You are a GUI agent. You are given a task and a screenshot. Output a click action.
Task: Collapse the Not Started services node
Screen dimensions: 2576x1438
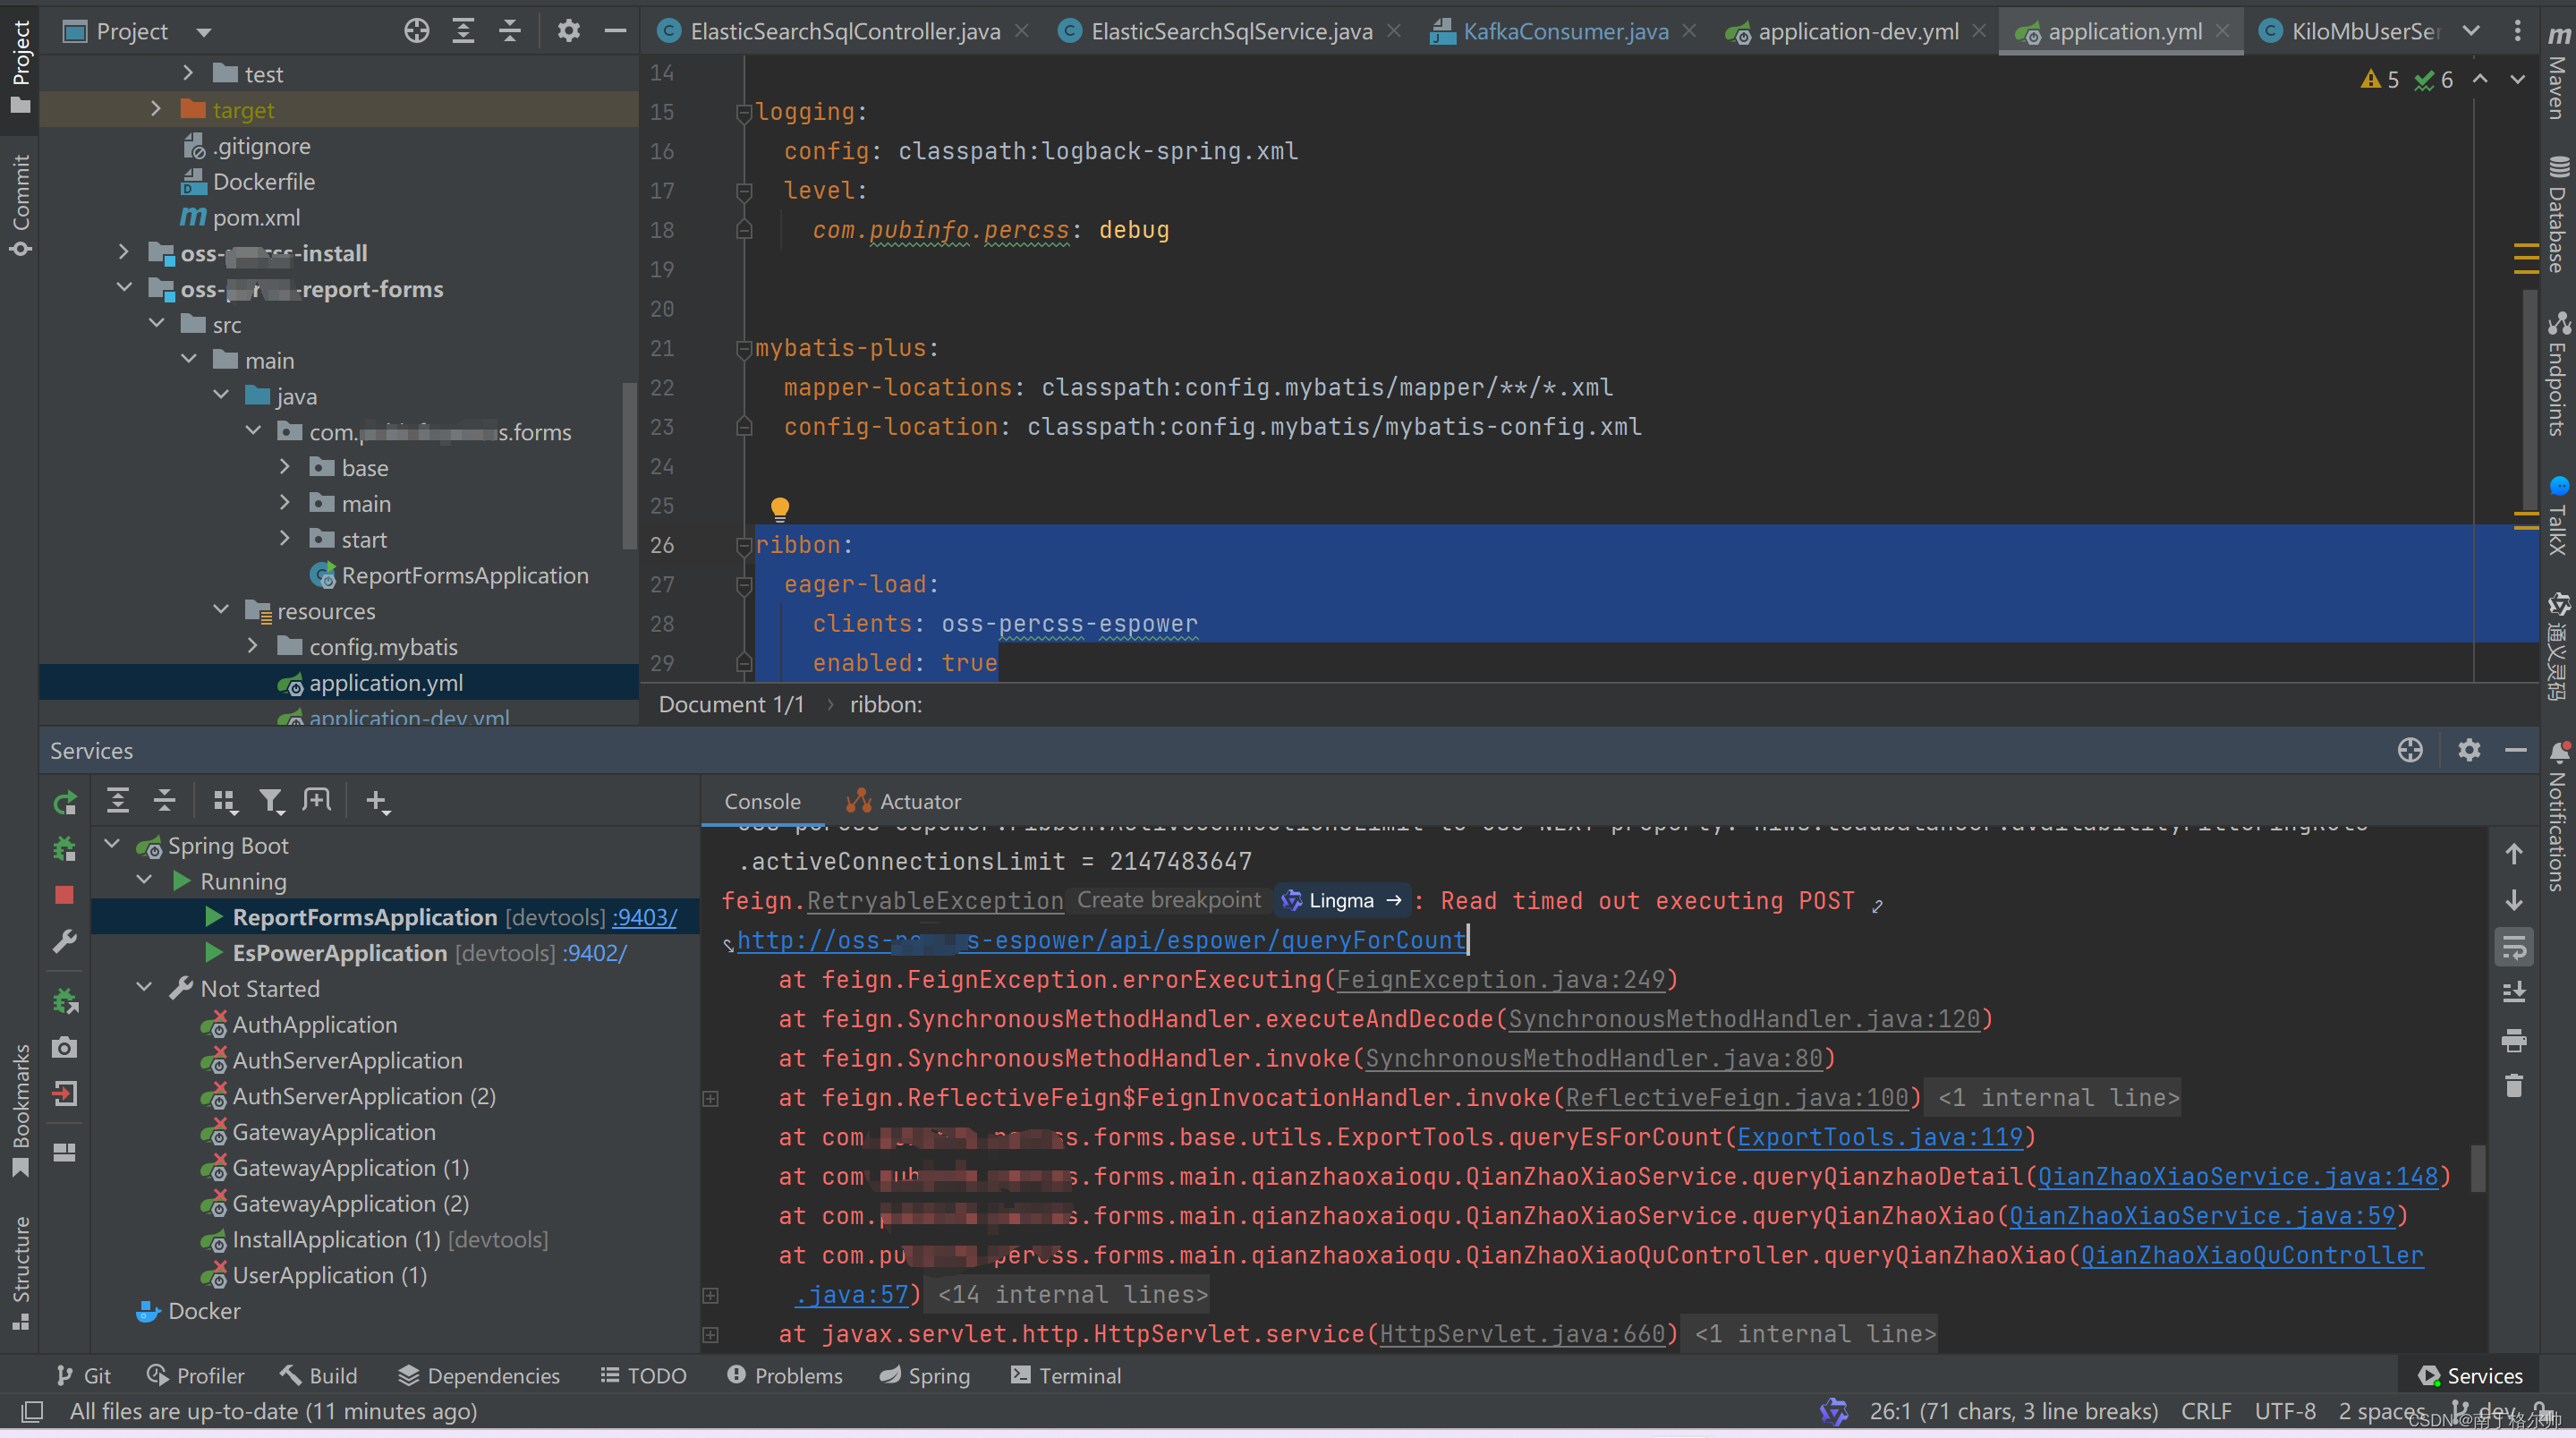coord(145,988)
